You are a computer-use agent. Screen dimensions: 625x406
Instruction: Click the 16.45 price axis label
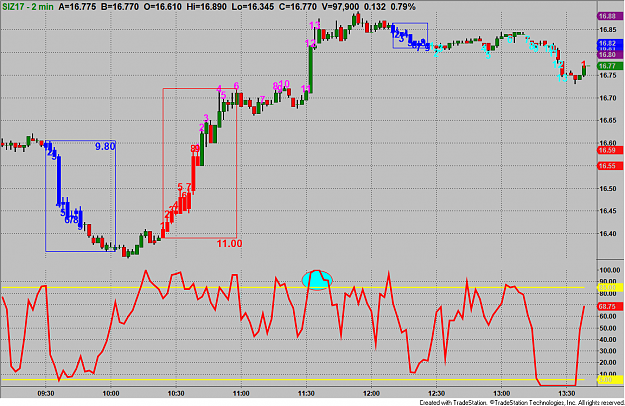607,211
